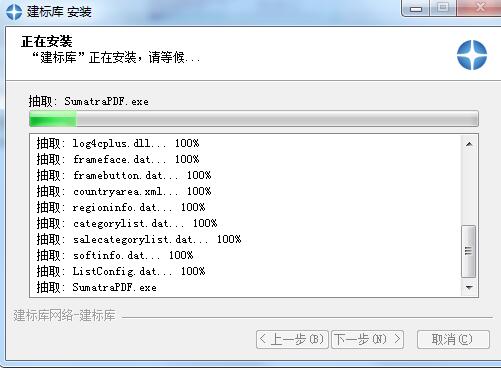Click the green installation progress bar
The height and width of the screenshot is (370, 501).
pos(254,118)
